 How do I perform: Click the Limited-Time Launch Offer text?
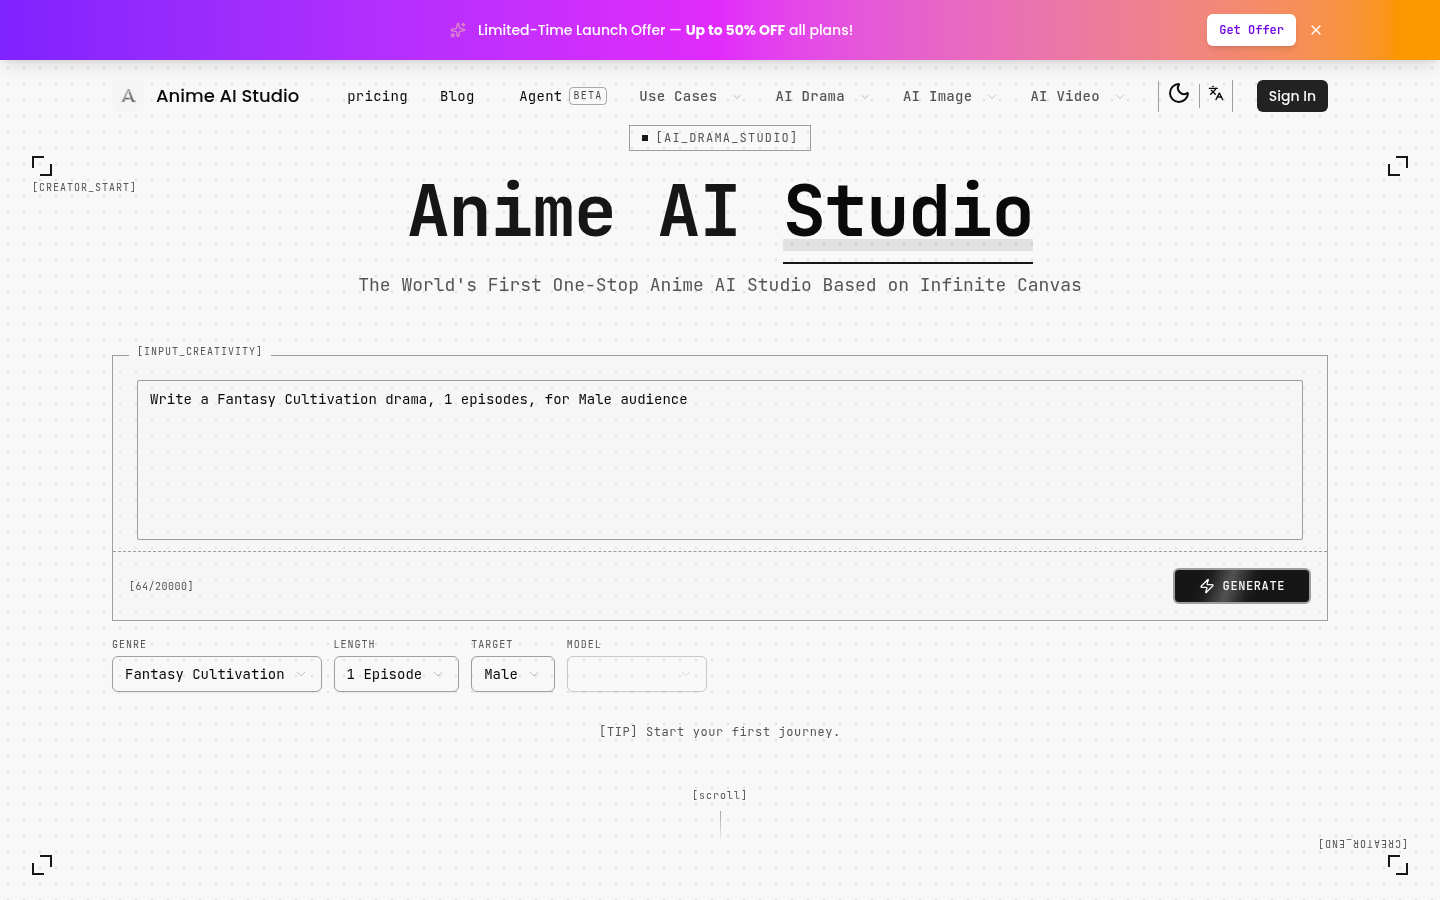(x=665, y=30)
